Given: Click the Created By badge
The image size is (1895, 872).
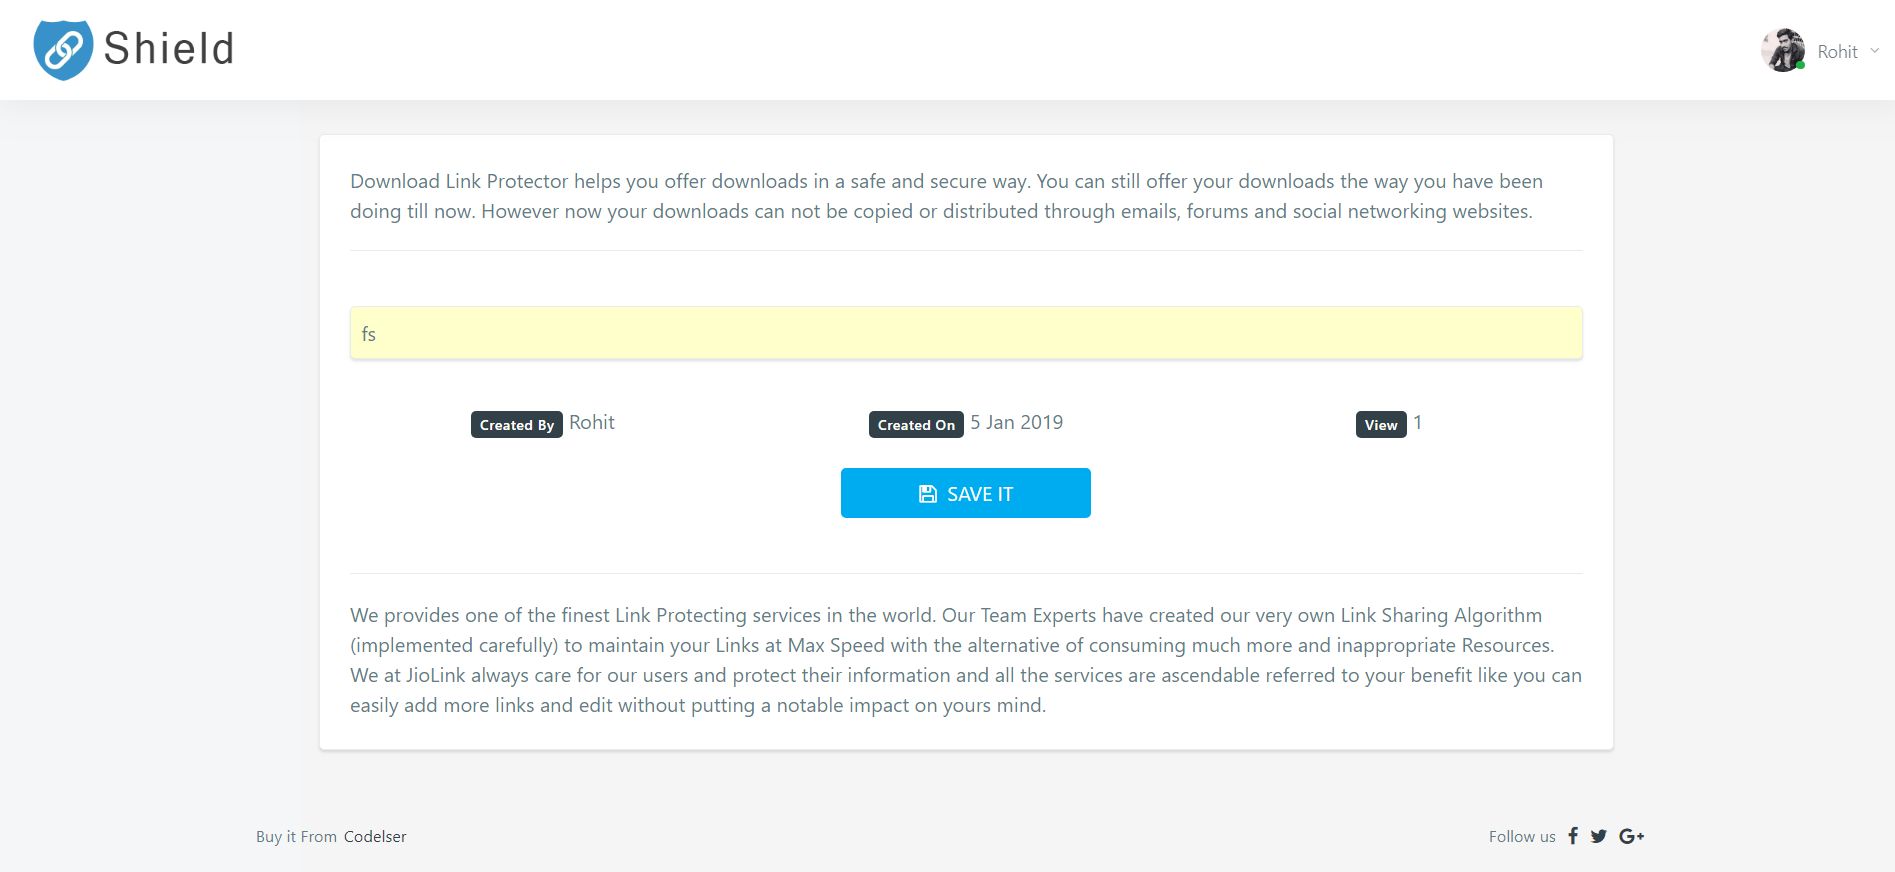Looking at the screenshot, I should [516, 425].
